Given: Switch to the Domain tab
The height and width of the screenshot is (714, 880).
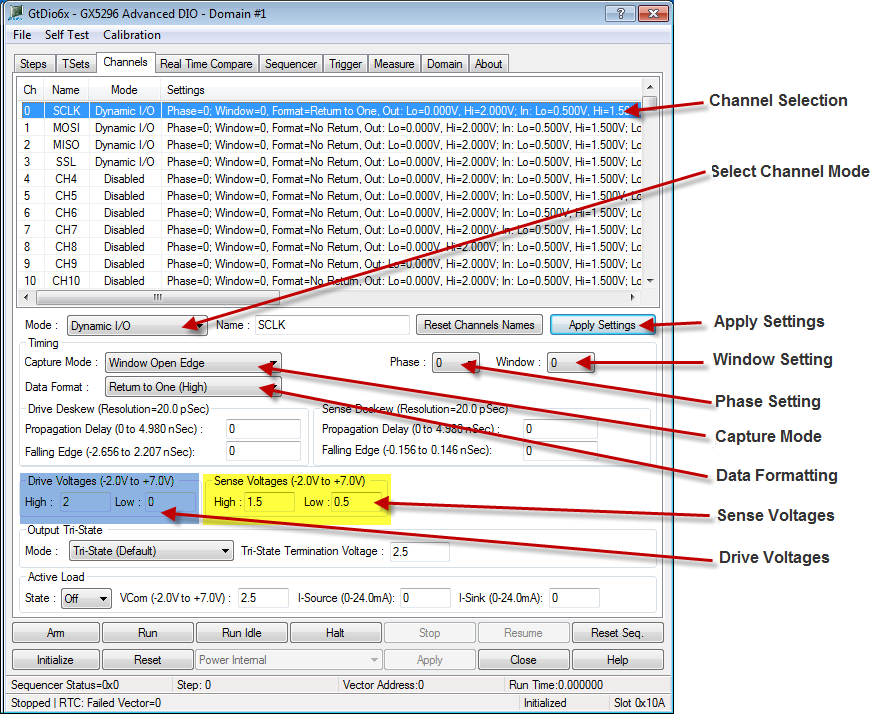Looking at the screenshot, I should point(444,64).
